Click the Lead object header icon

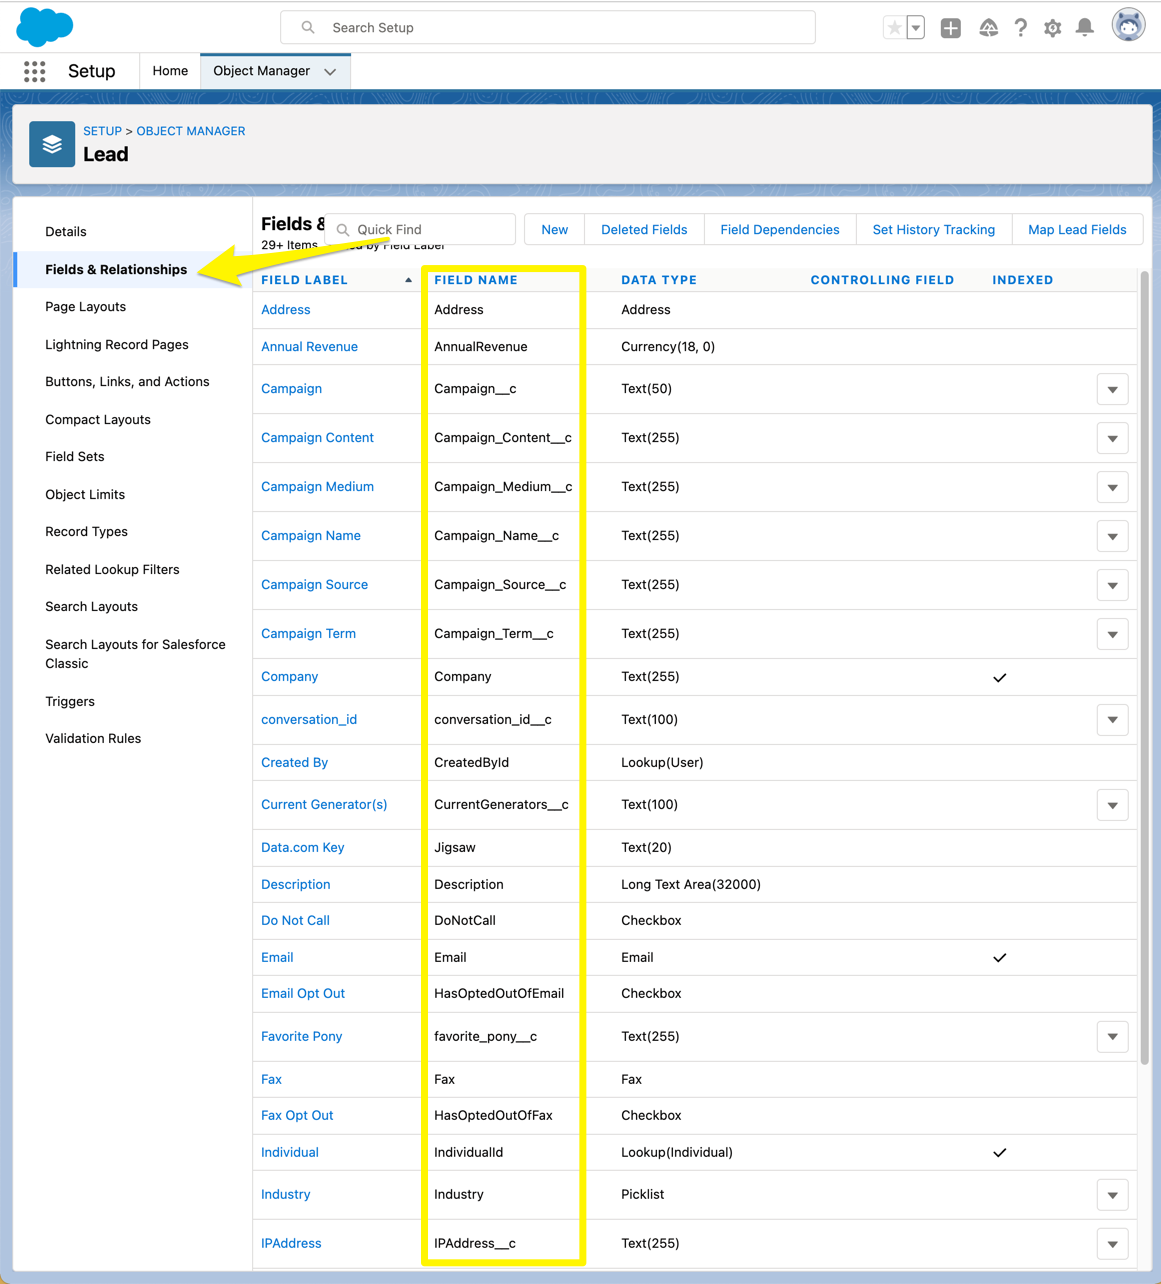(52, 143)
